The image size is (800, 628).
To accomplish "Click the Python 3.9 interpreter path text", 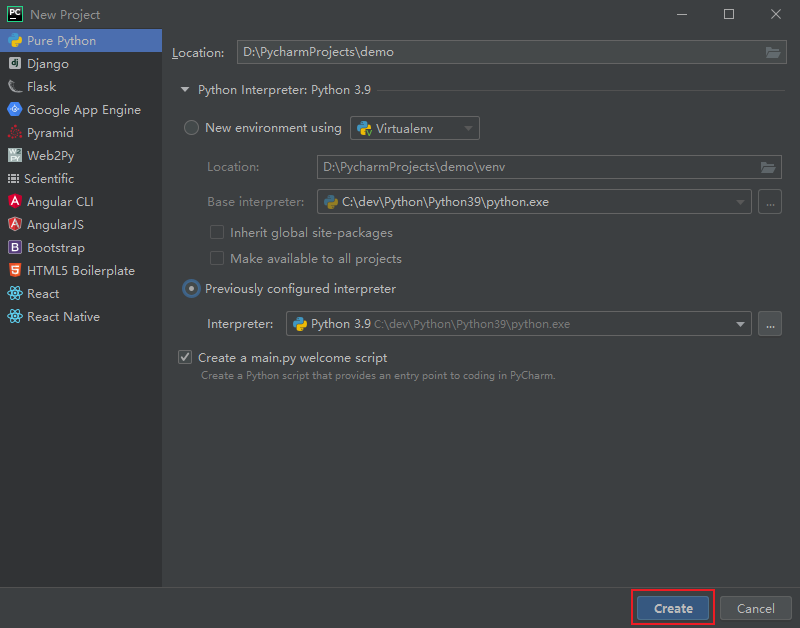I will (472, 324).
